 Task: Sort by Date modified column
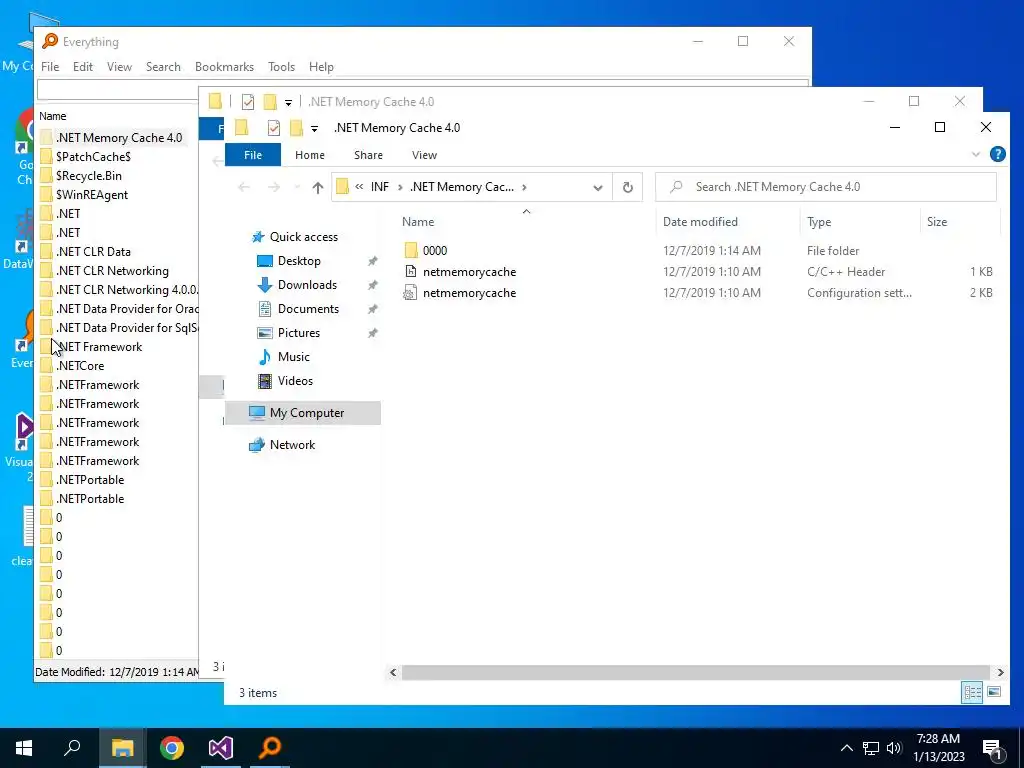(700, 222)
